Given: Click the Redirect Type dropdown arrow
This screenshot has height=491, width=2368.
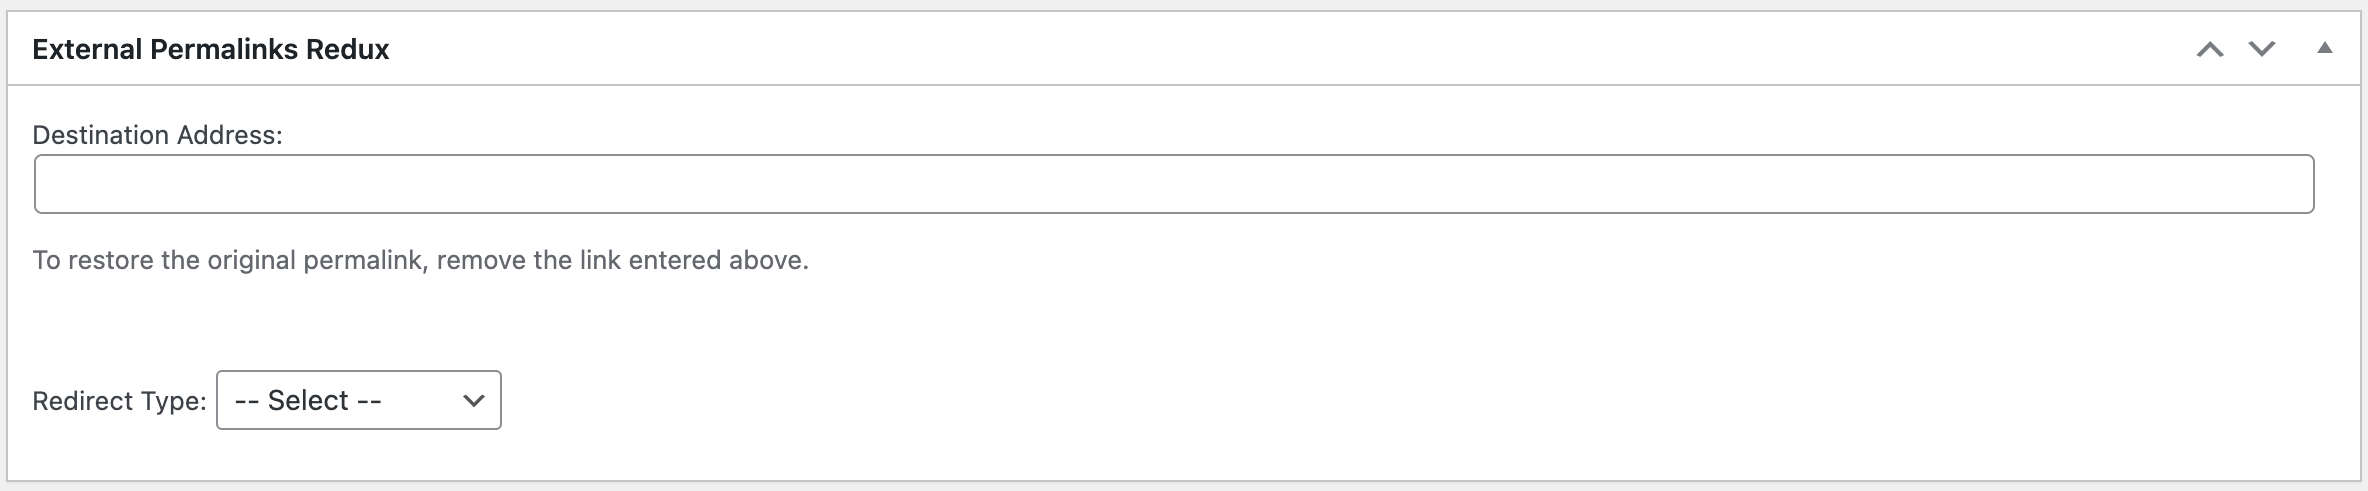Looking at the screenshot, I should click(x=473, y=400).
